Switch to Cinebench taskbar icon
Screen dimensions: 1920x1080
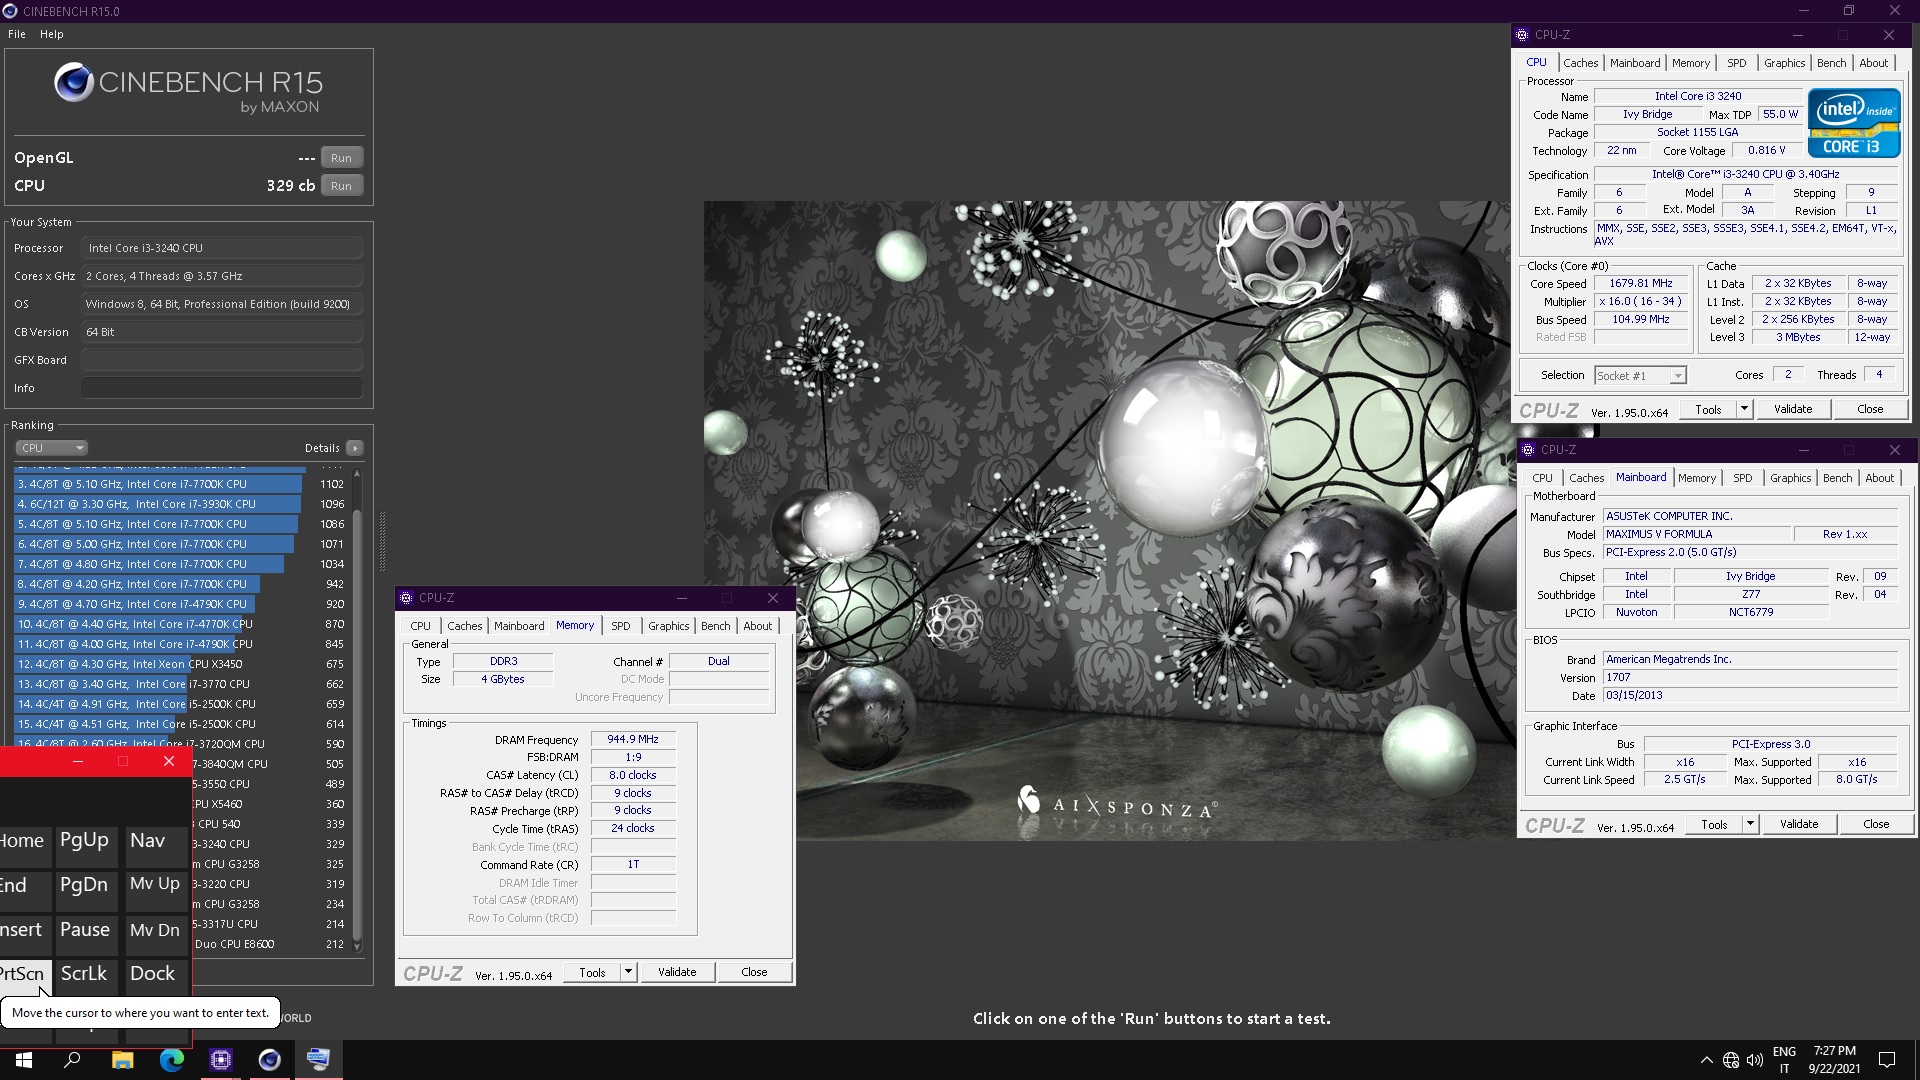pyautogui.click(x=269, y=1060)
